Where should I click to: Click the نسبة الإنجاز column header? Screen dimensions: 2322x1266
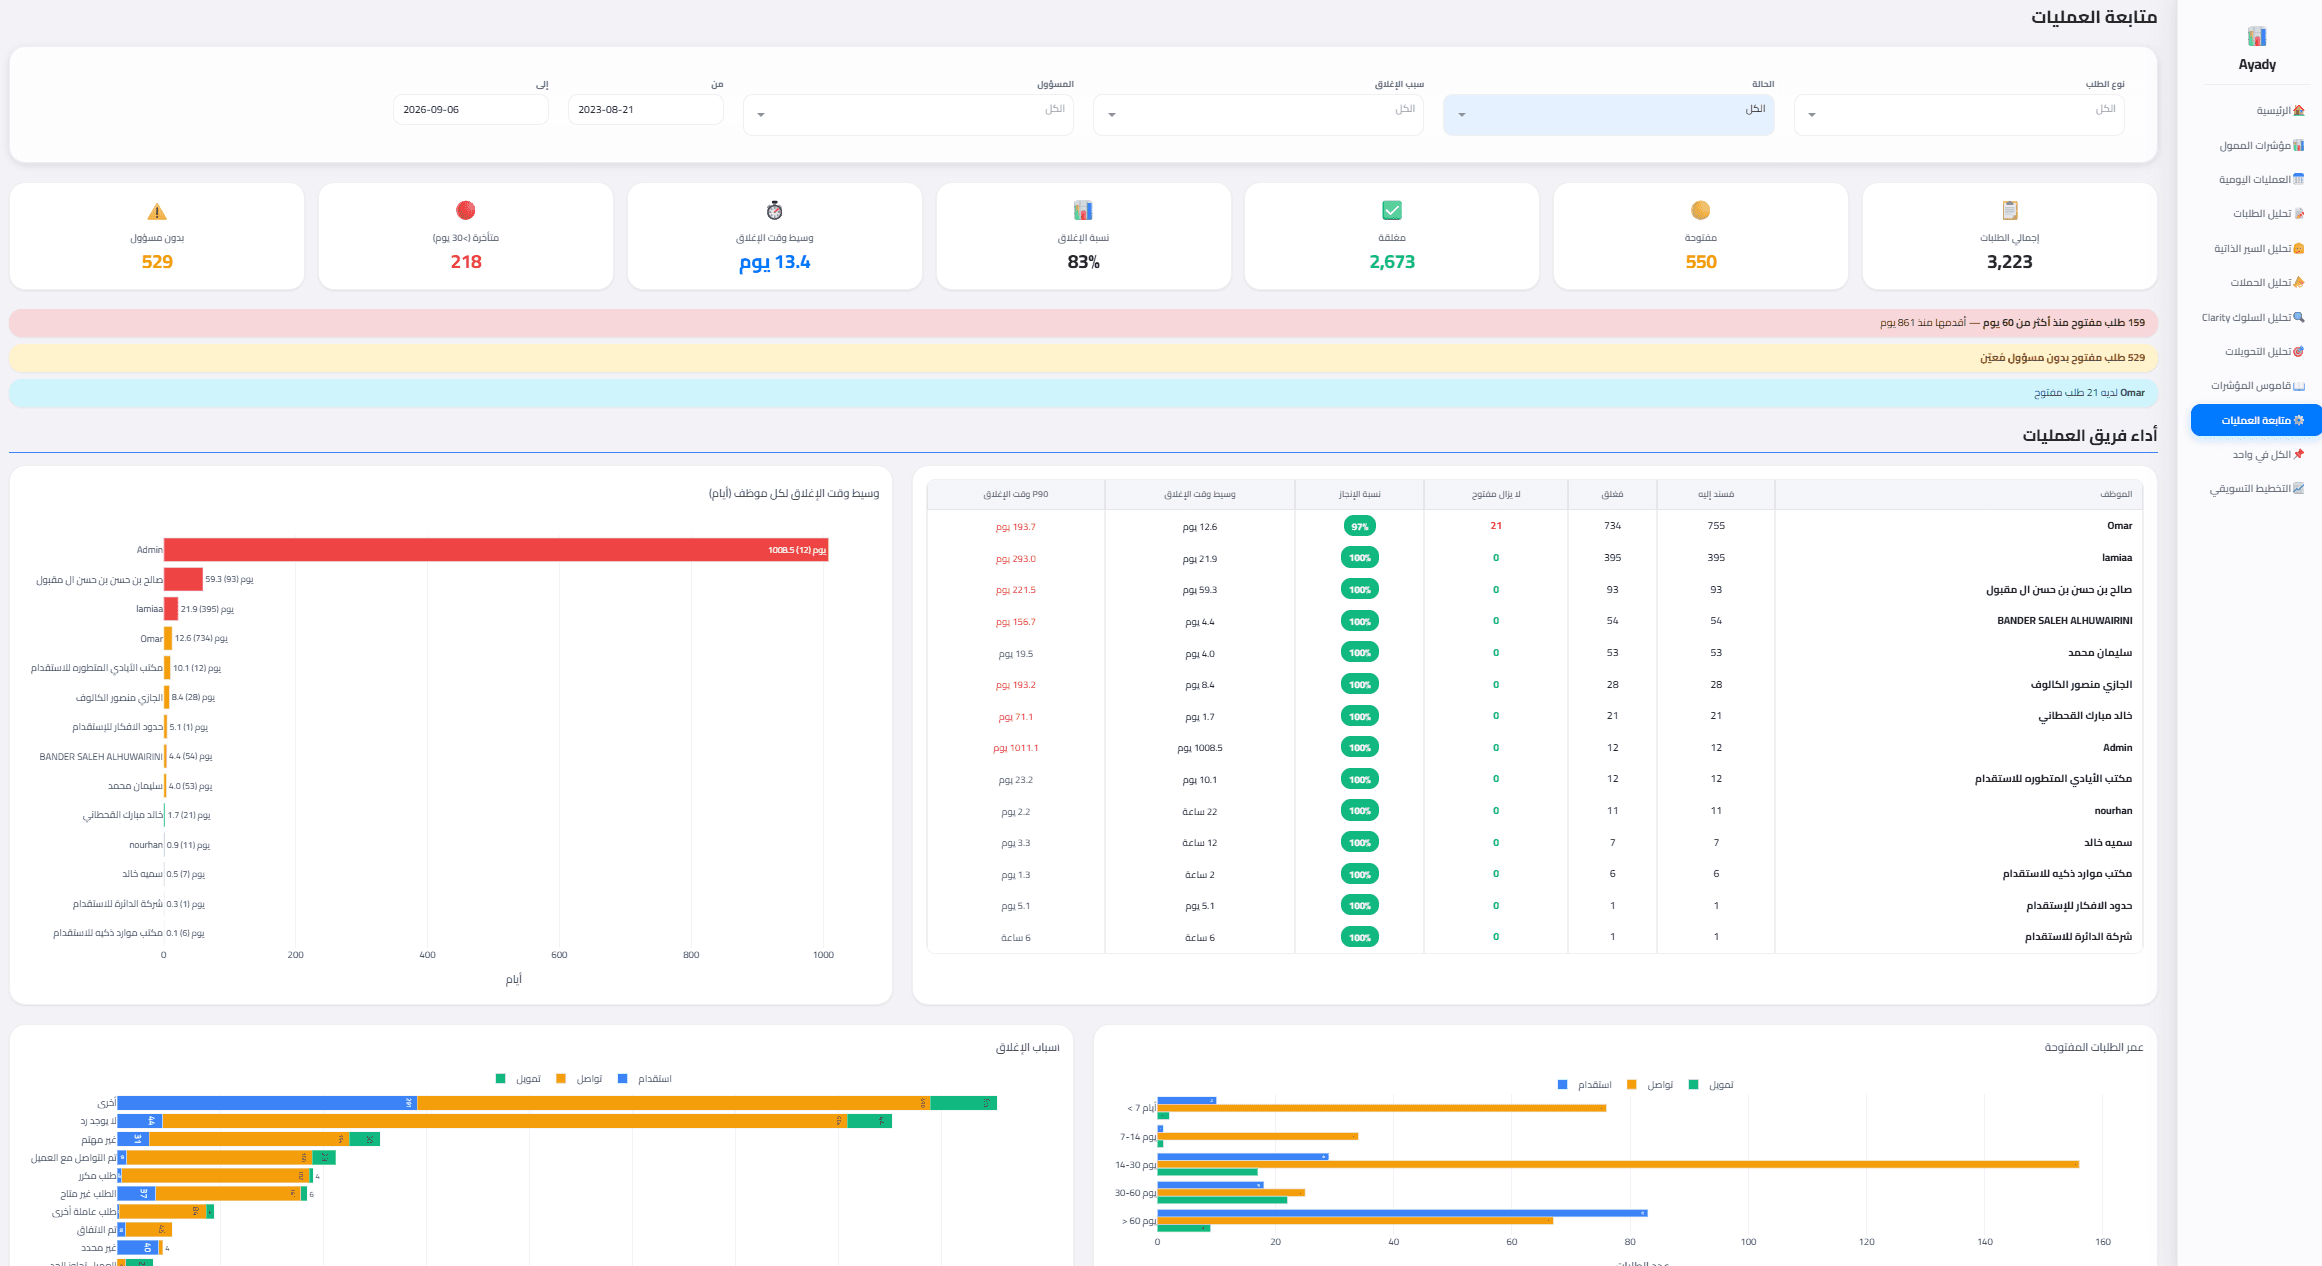pyautogui.click(x=1360, y=495)
